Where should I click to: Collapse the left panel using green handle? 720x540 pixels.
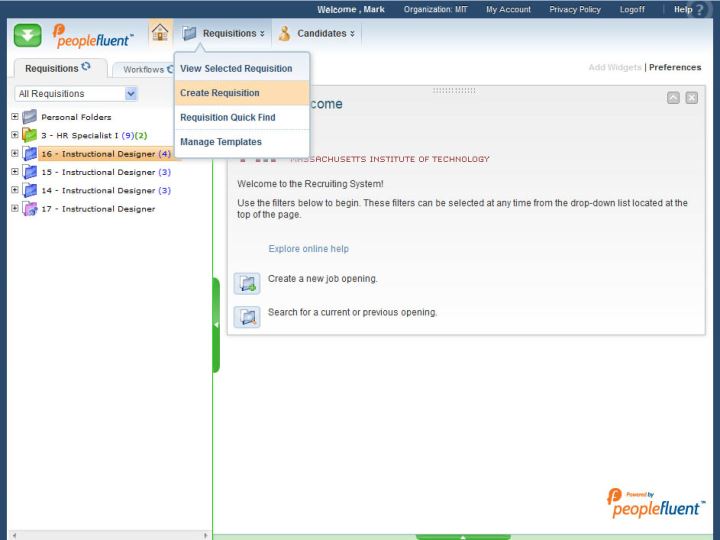click(216, 325)
